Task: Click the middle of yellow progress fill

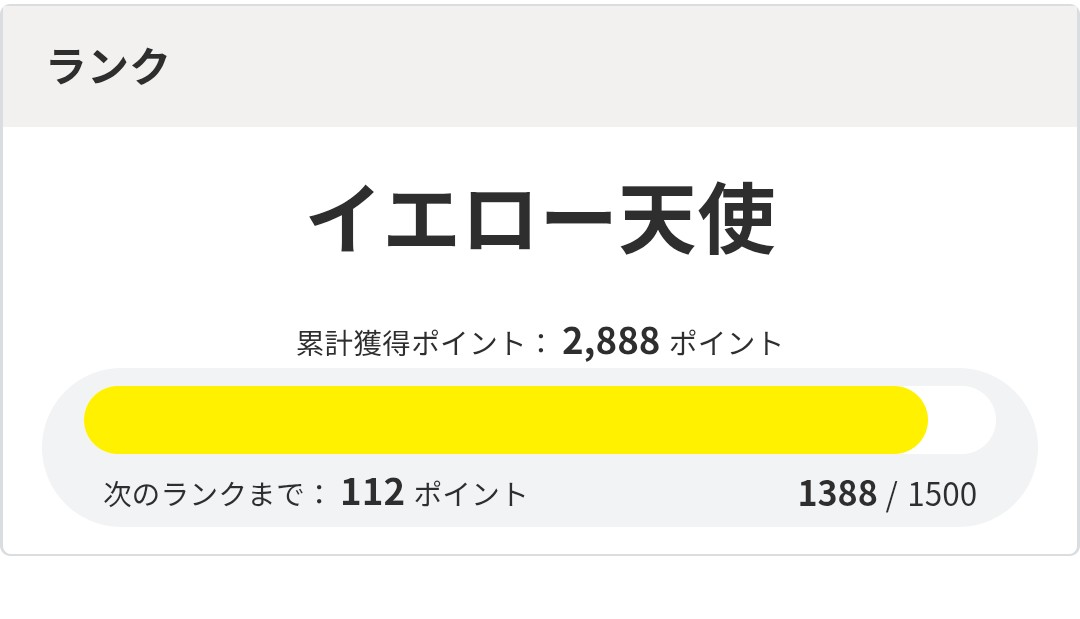Action: (x=505, y=420)
